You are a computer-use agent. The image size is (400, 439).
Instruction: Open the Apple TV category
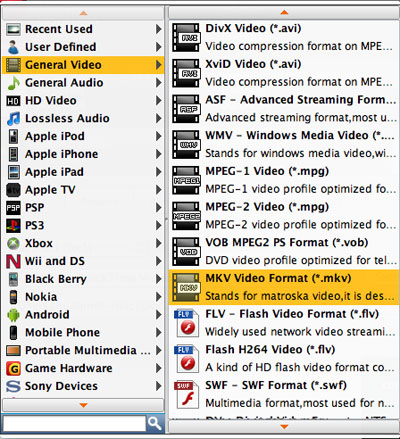[83, 190]
